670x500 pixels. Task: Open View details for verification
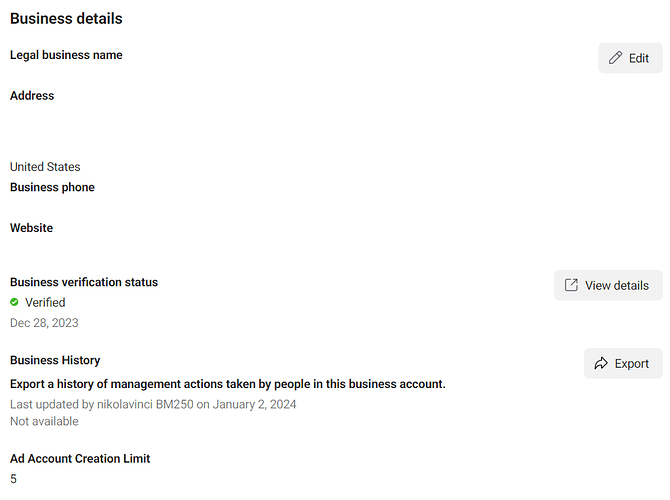tap(608, 285)
